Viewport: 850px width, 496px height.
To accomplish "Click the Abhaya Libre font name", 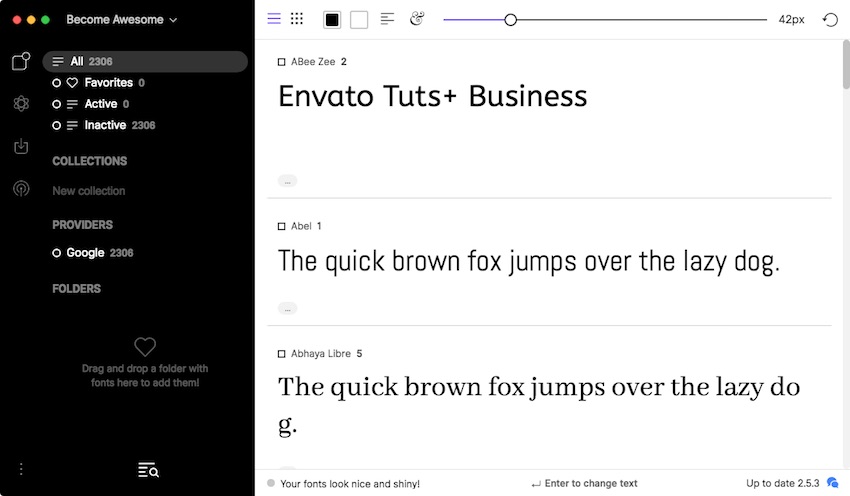I will pyautogui.click(x=321, y=353).
